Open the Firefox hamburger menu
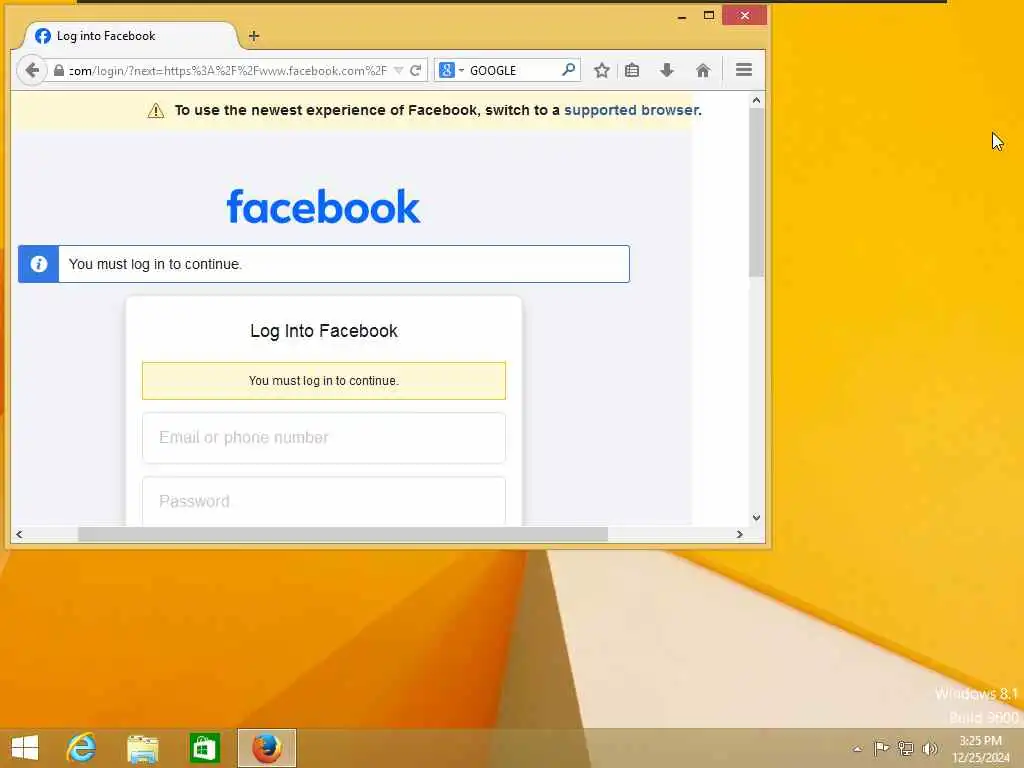 [744, 70]
